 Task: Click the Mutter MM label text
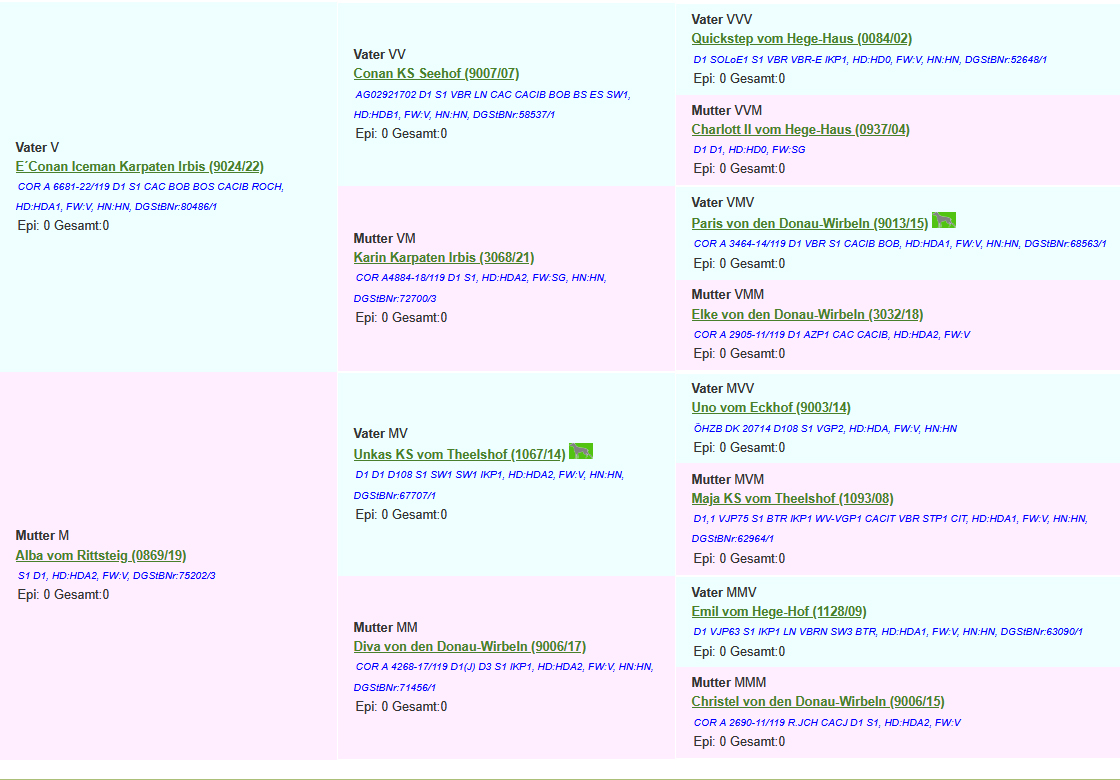click(x=385, y=627)
